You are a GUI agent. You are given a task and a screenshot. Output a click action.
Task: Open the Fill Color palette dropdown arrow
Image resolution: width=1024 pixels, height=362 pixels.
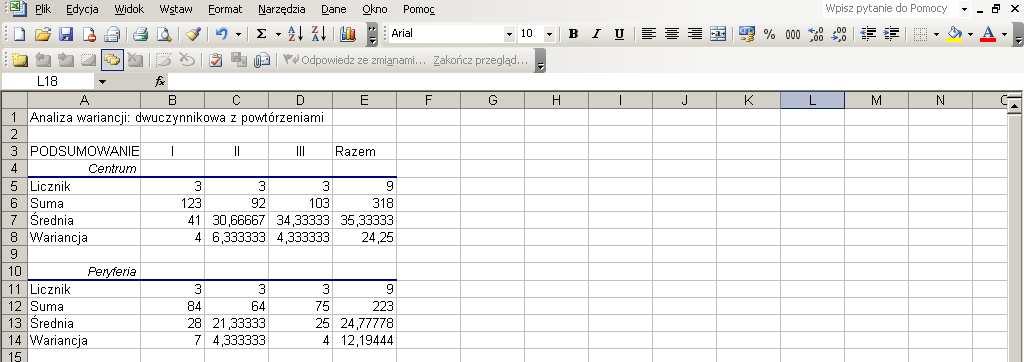pos(970,34)
